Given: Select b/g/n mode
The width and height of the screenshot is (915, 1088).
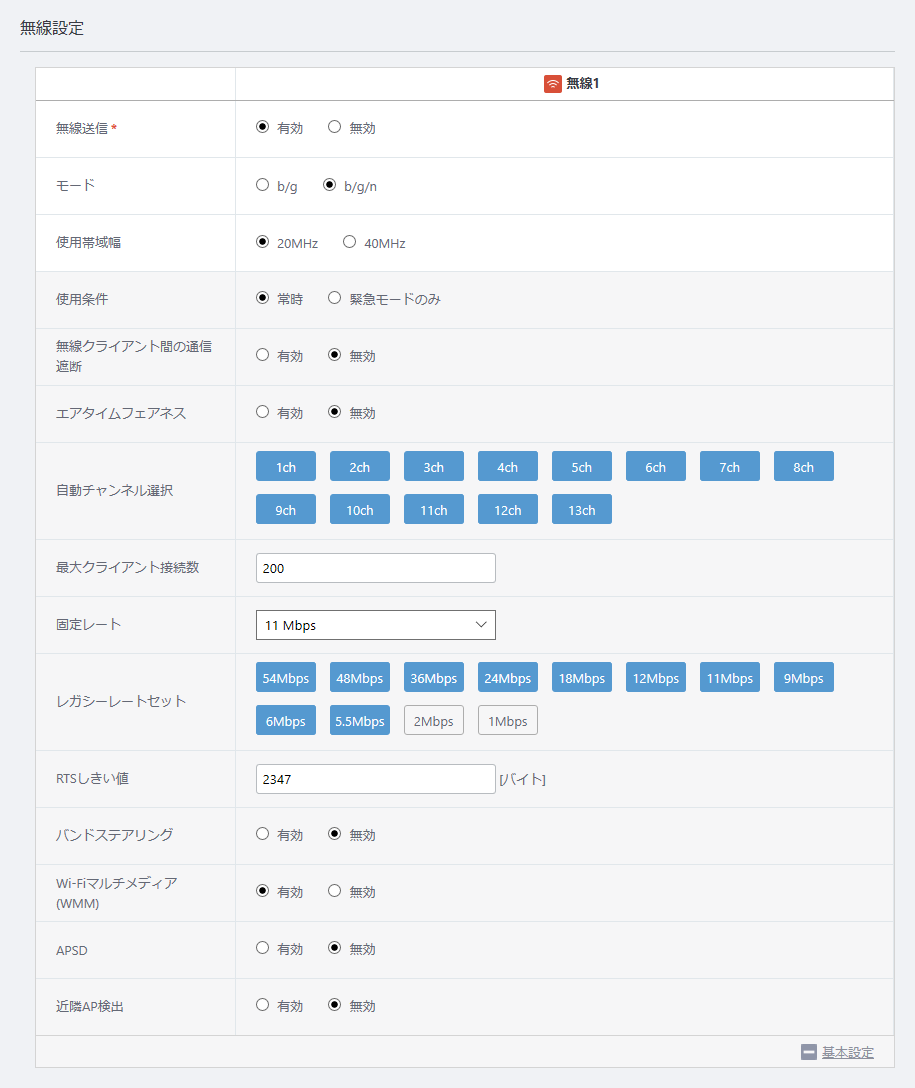Looking at the screenshot, I should [x=330, y=185].
